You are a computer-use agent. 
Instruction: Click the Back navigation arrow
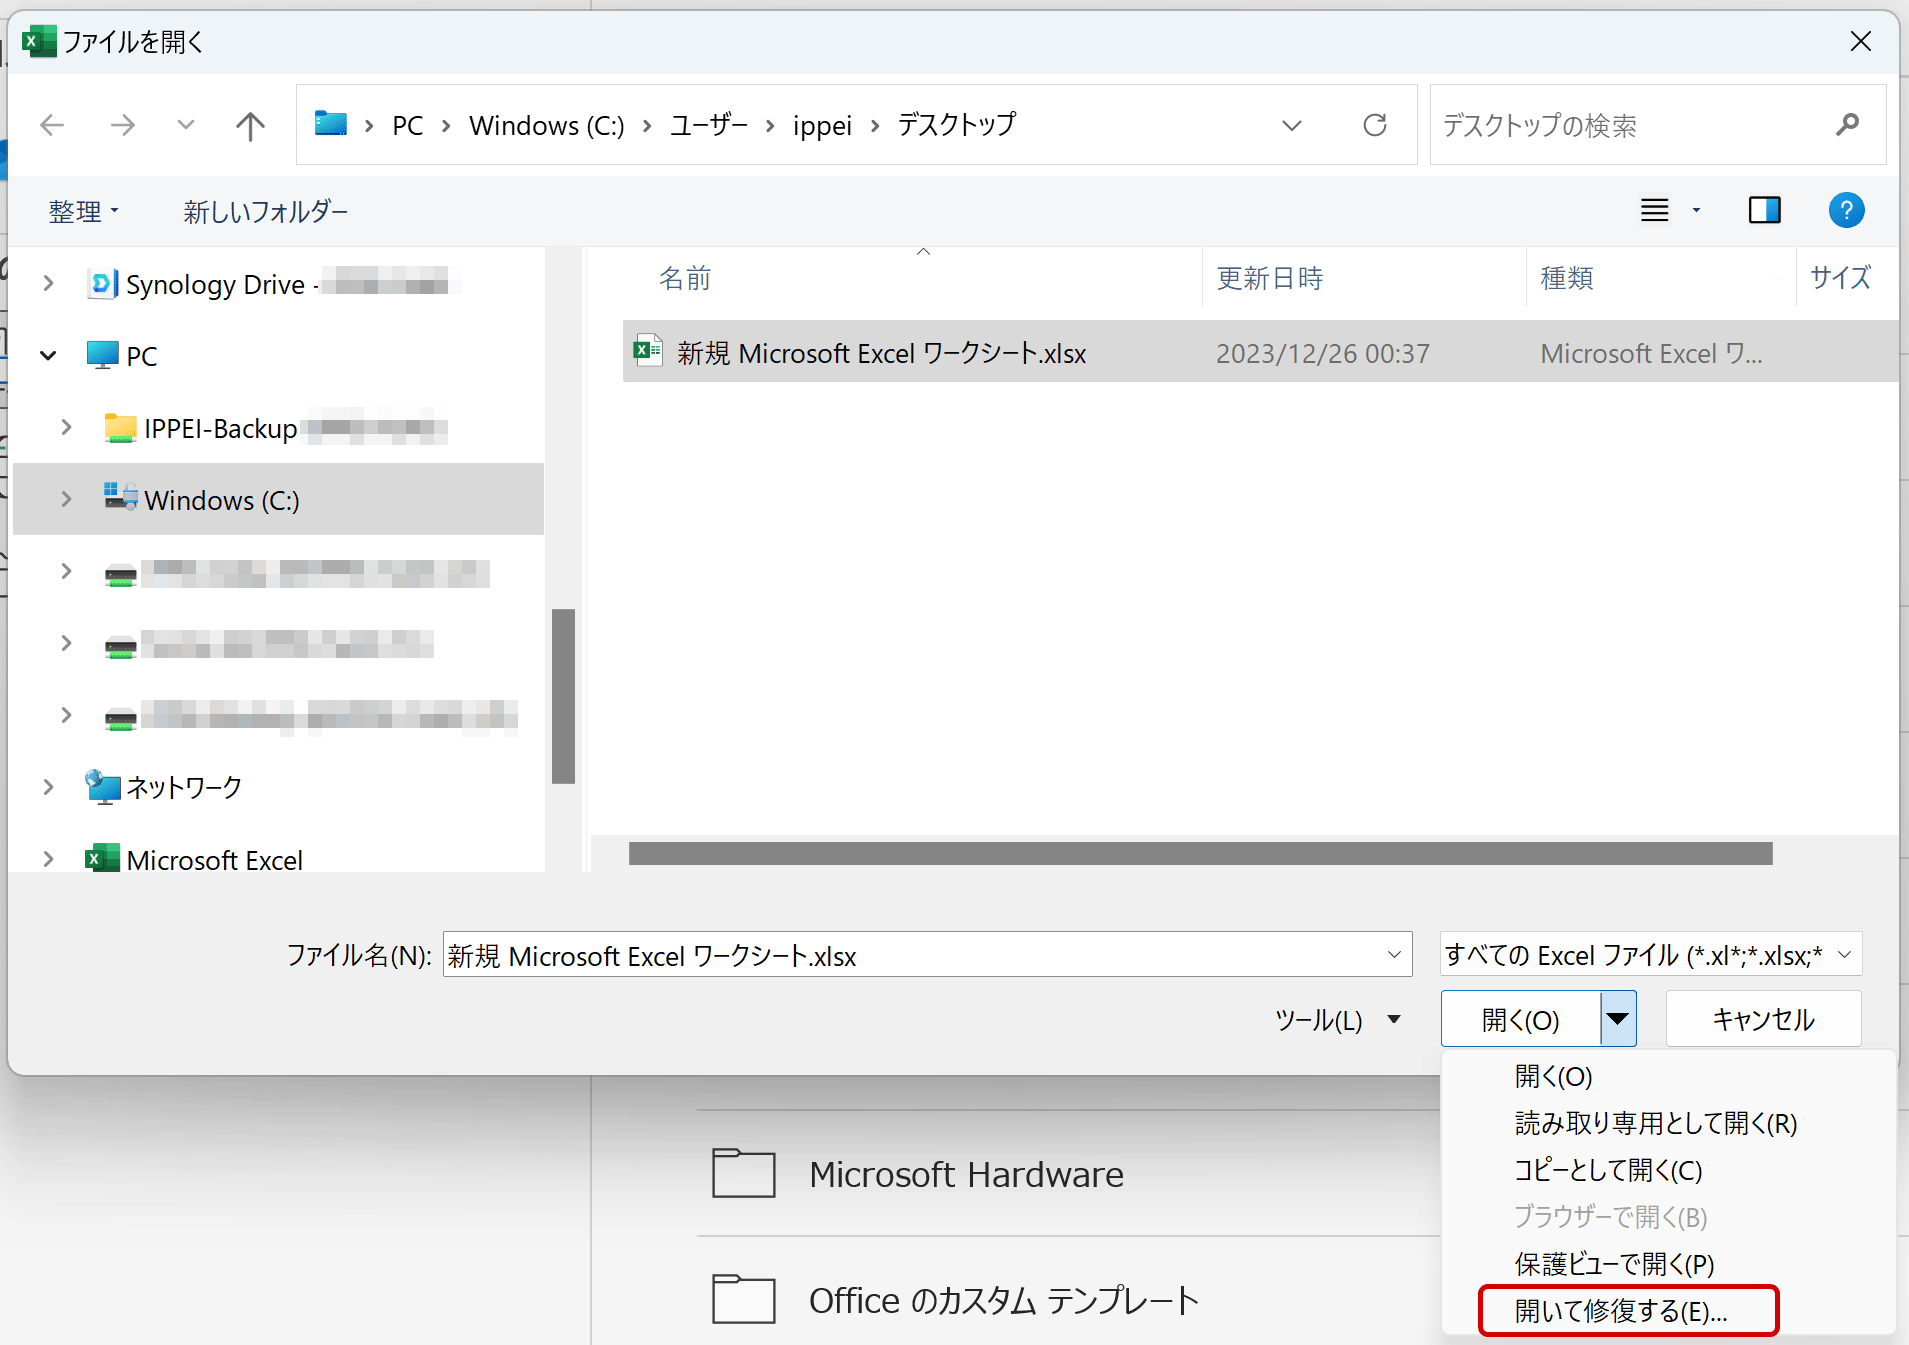tap(52, 126)
